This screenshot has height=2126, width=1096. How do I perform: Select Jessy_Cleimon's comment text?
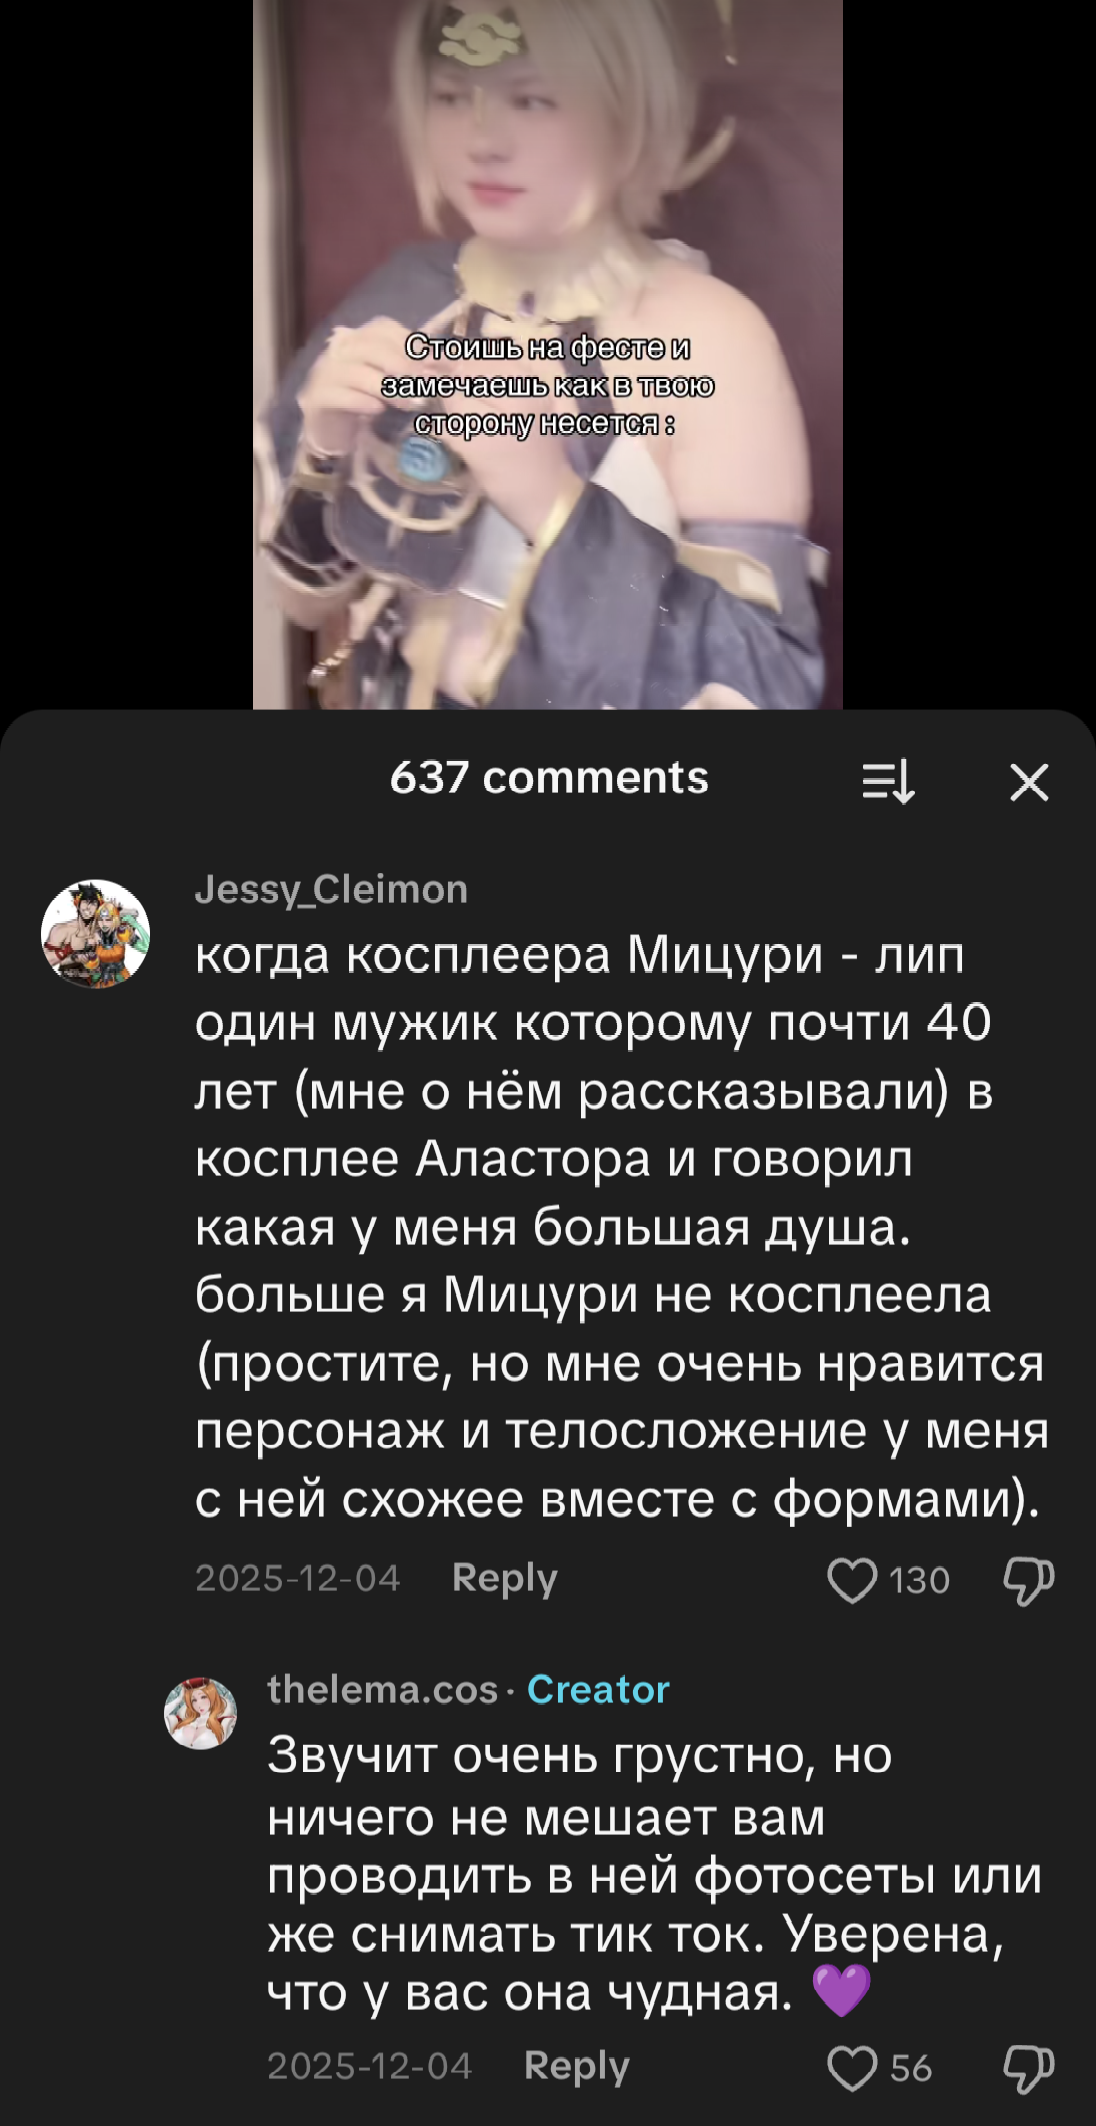click(621, 1227)
